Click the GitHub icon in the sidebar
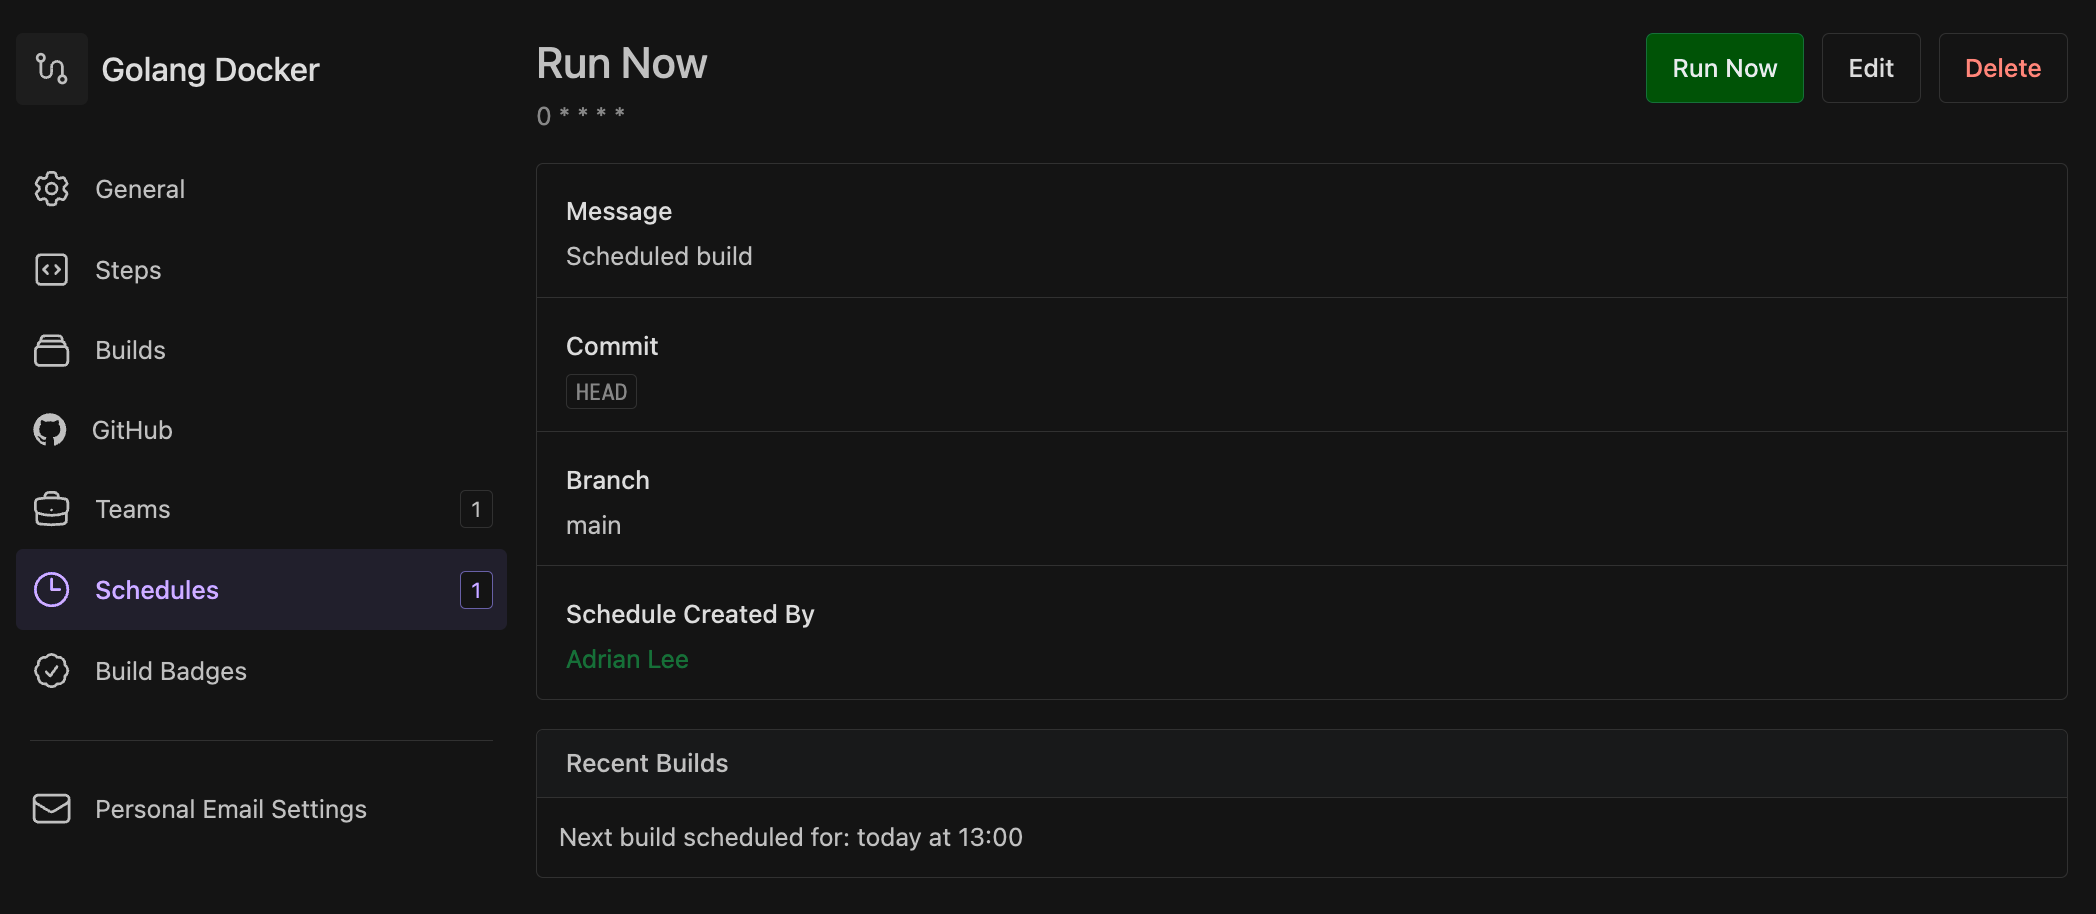The width and height of the screenshot is (2096, 914). (51, 429)
